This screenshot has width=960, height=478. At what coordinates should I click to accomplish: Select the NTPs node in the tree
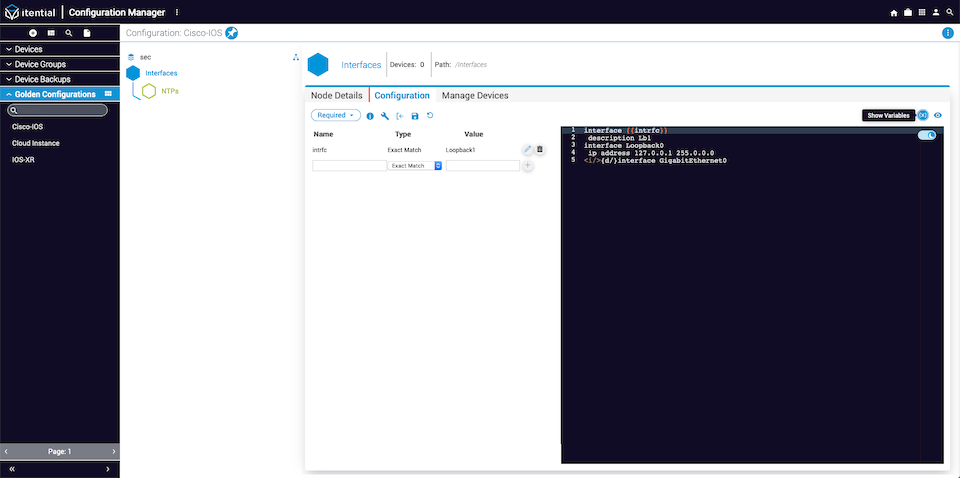pos(170,91)
